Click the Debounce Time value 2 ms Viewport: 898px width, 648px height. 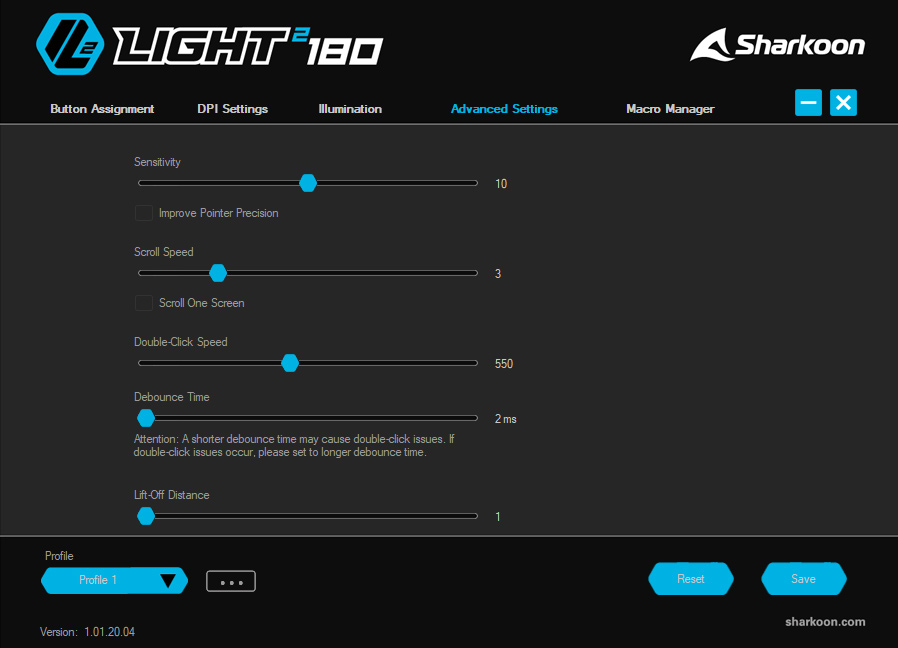[x=506, y=419]
